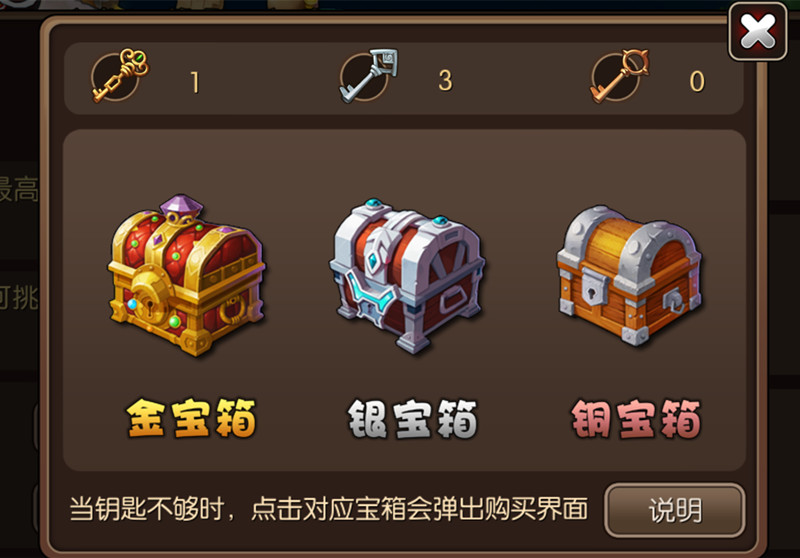Click the purple gem atop gold chest
This screenshot has height=558, width=800.
181,205
